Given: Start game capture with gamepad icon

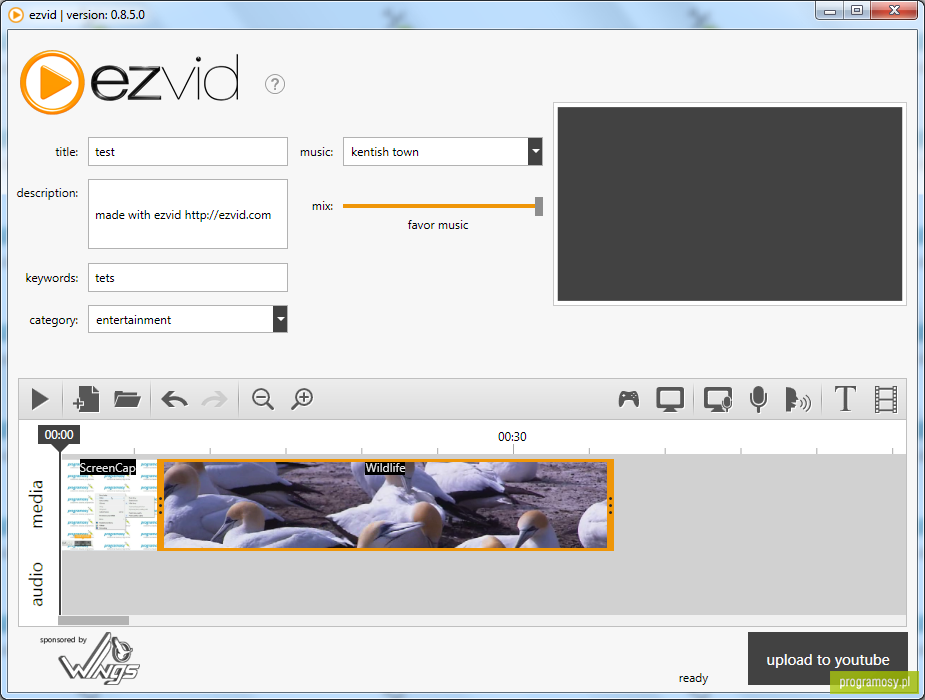Looking at the screenshot, I should tap(629, 399).
